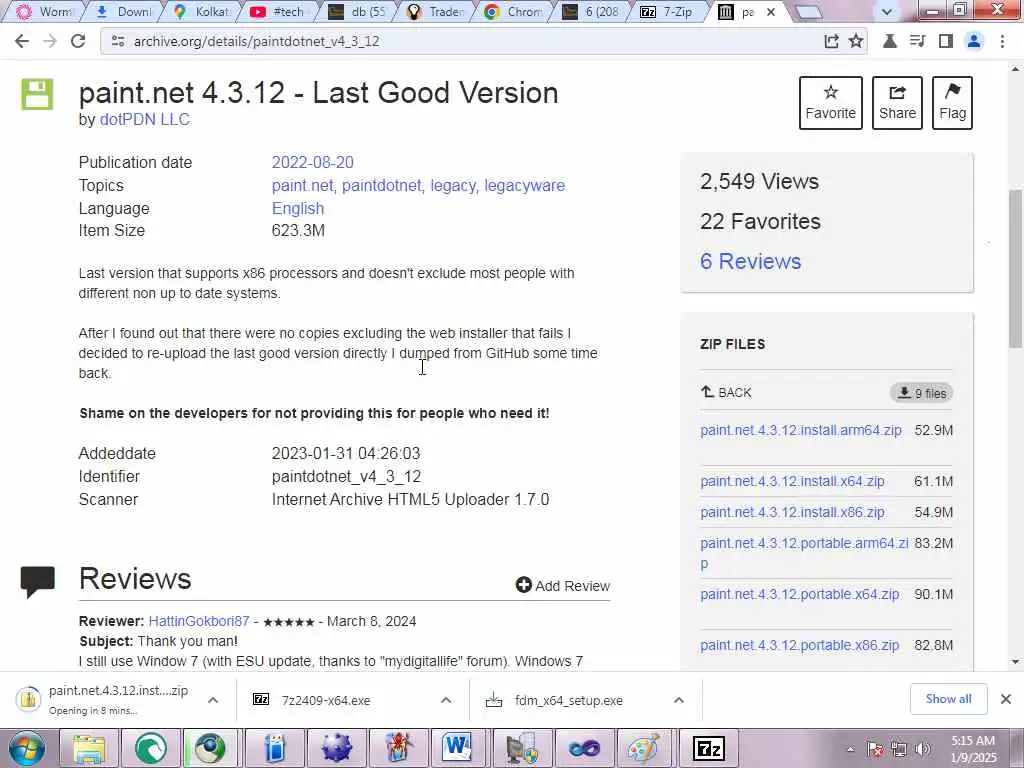Go back with the browser back arrow

tap(22, 41)
